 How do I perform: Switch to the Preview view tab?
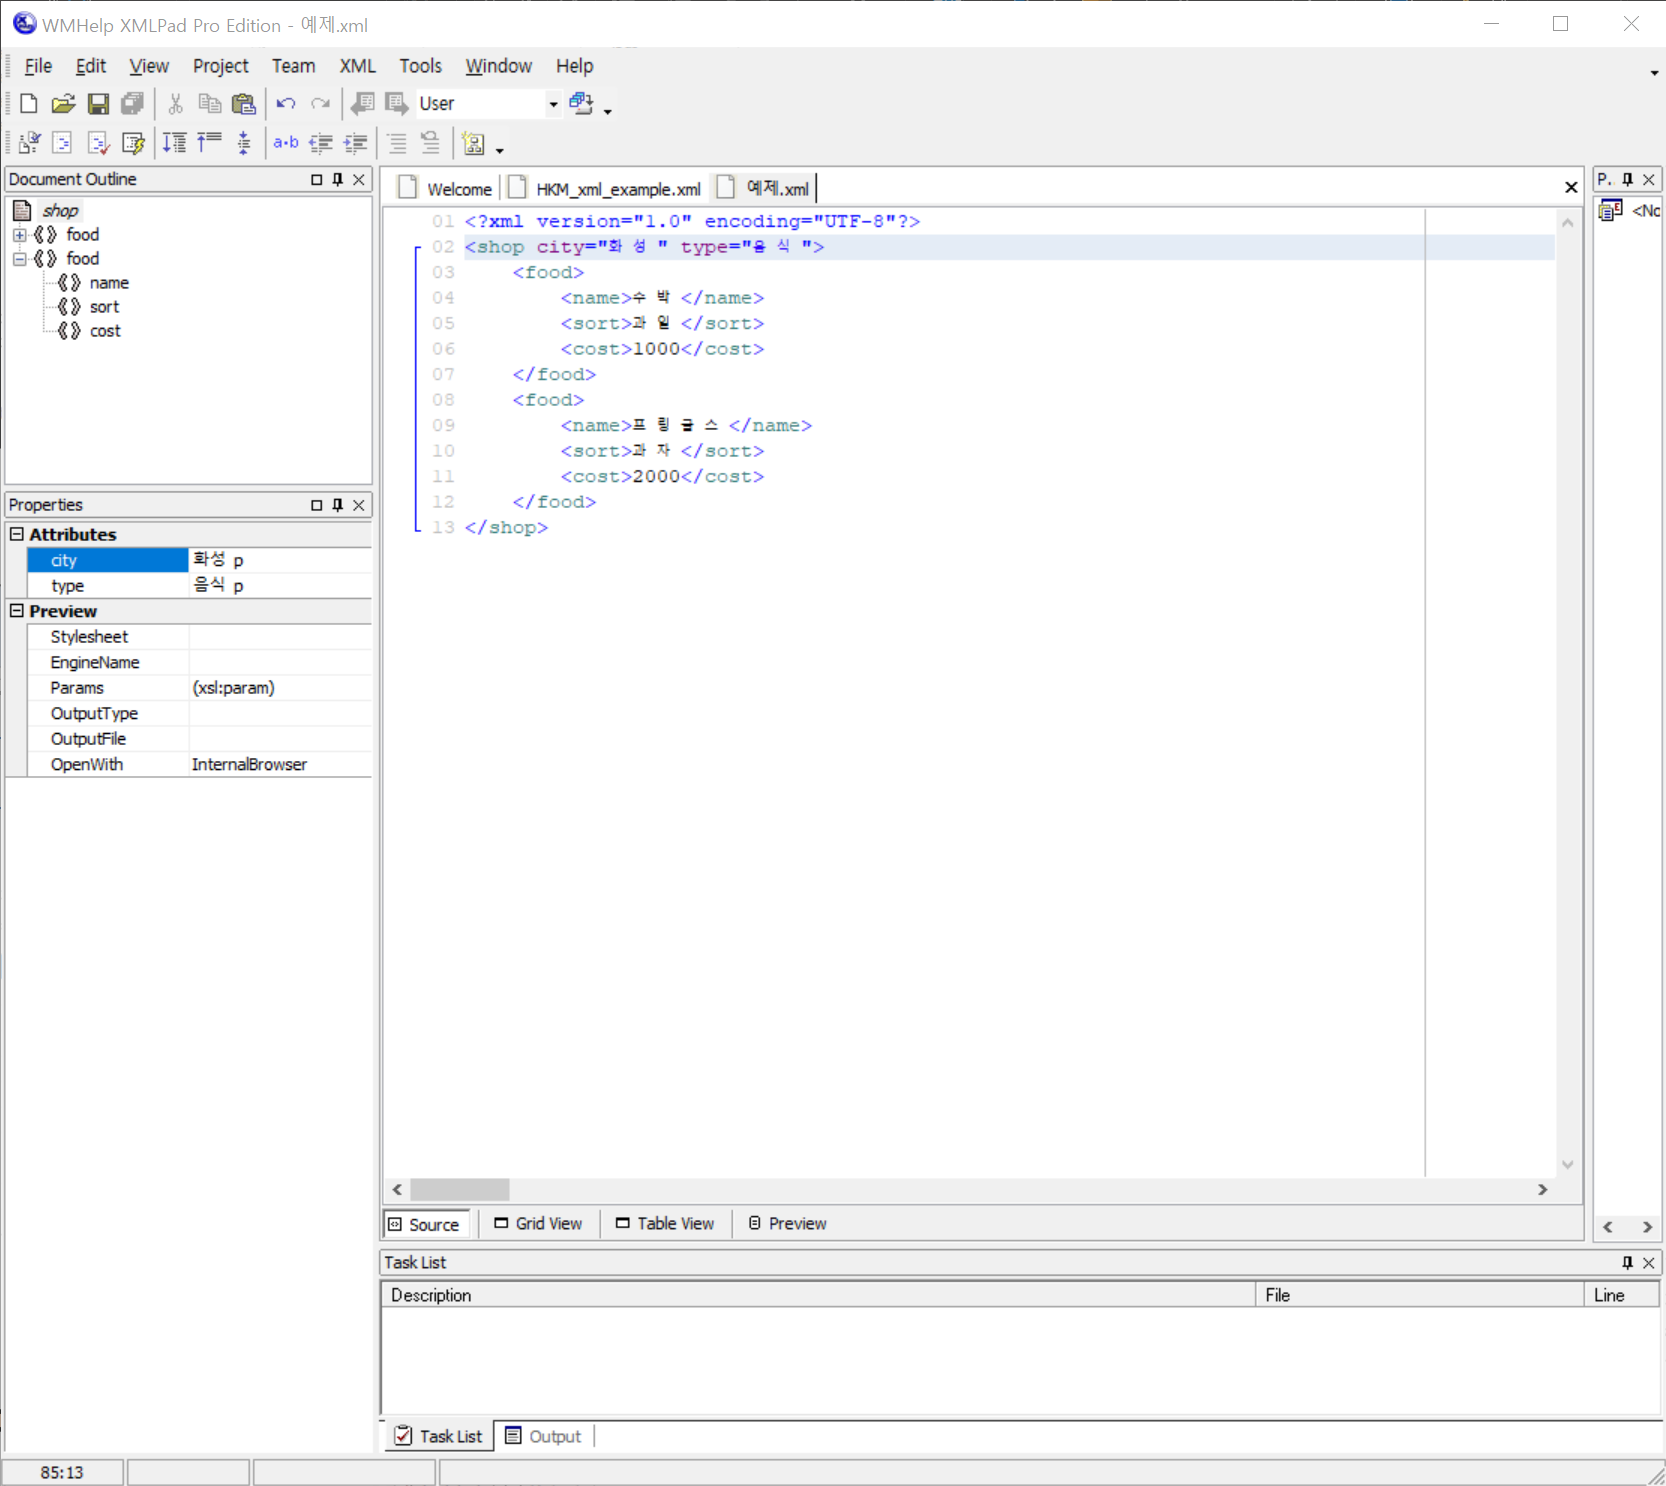pyautogui.click(x=788, y=1224)
